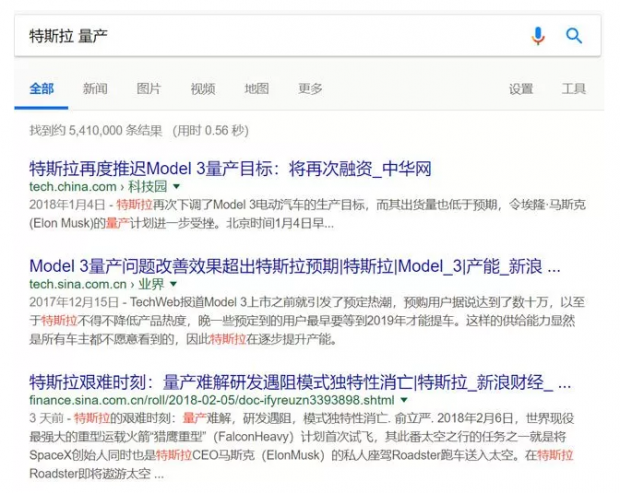The image size is (620, 493).
Task: Click the 找到约 5,410,000 条结果 stats text
Action: pos(96,130)
